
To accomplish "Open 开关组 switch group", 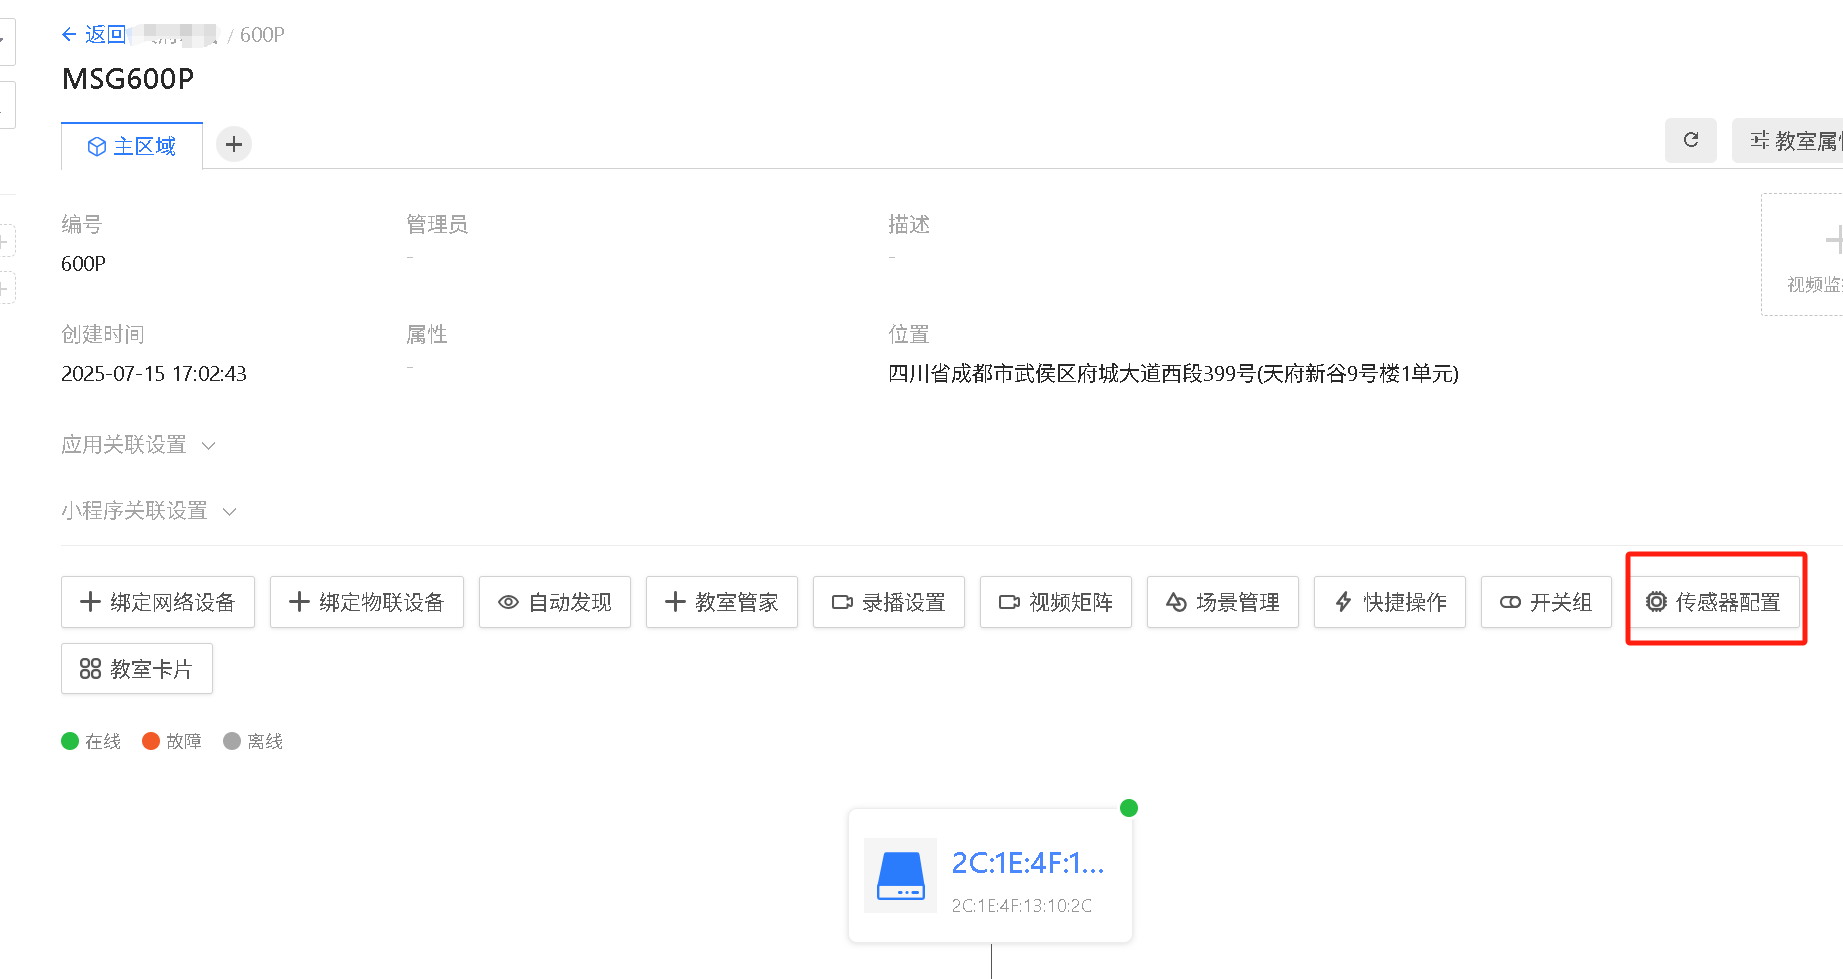I will pyautogui.click(x=1546, y=602).
